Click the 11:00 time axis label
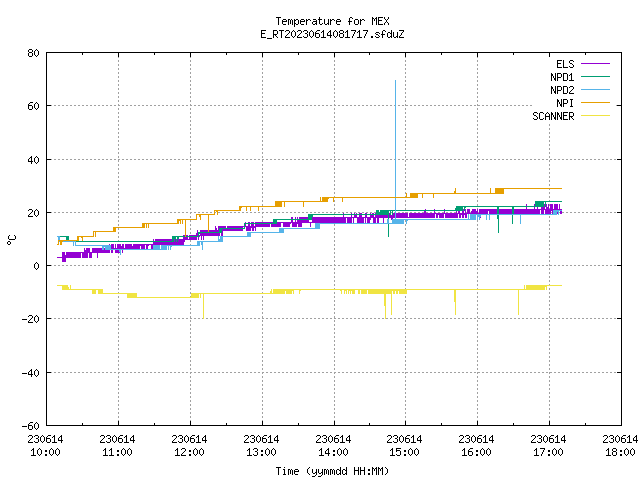The width and height of the screenshot is (640, 480). pos(117,452)
